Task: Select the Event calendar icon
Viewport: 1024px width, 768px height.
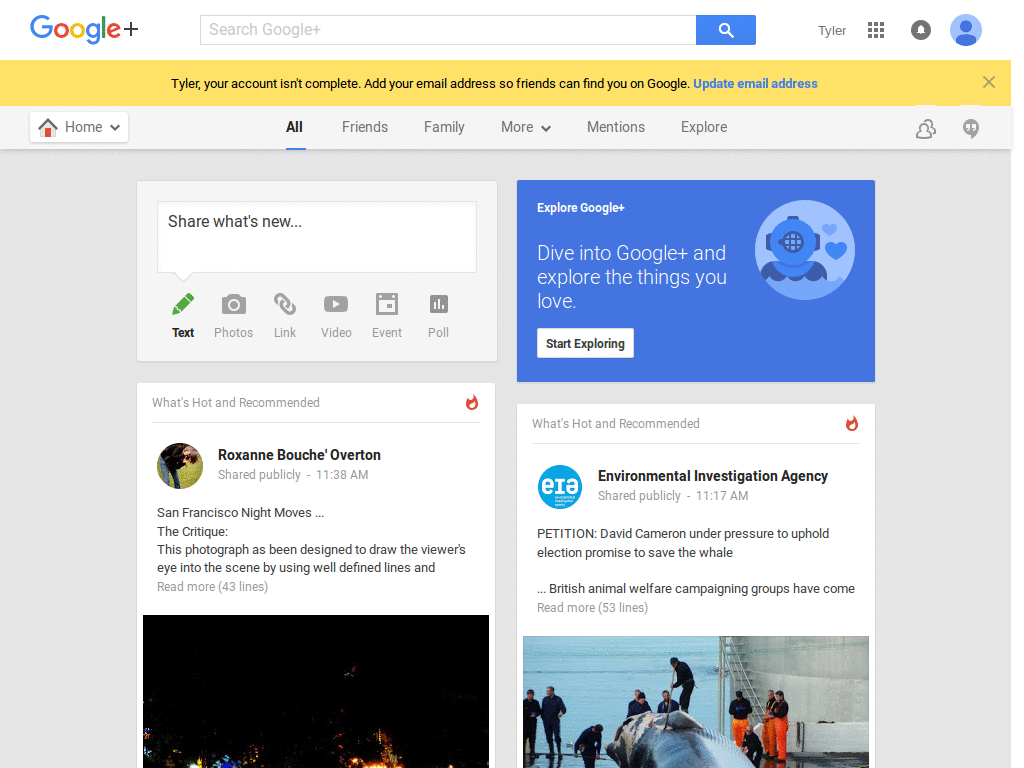Action: [387, 304]
